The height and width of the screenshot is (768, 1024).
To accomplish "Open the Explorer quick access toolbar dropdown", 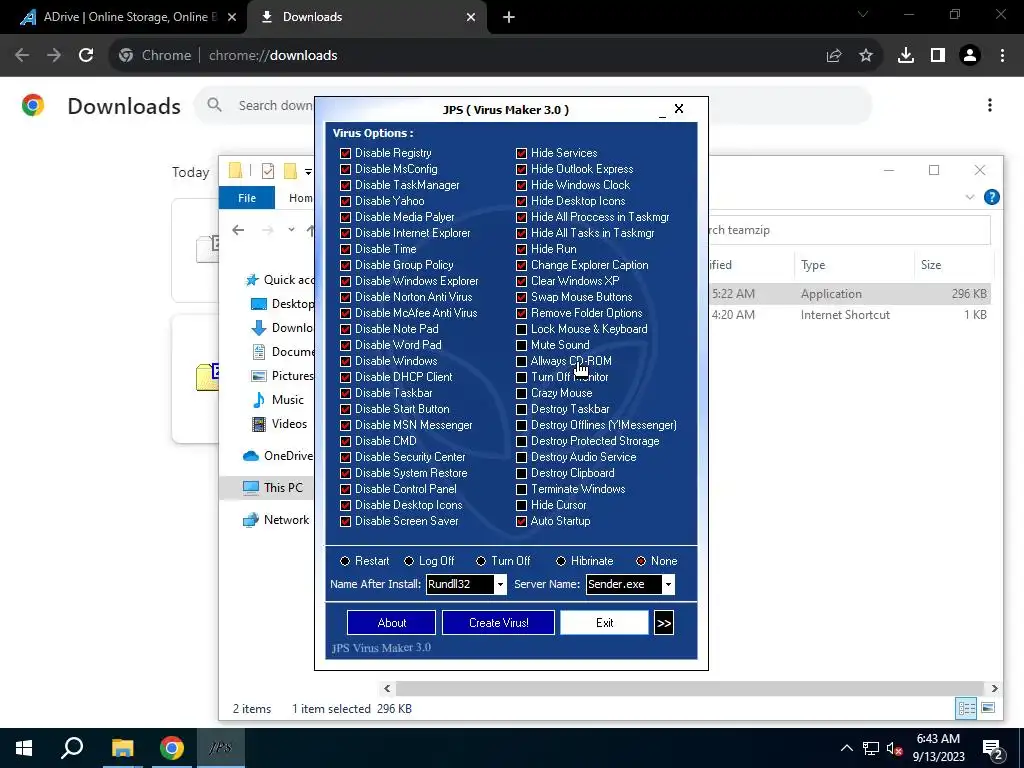I will [308, 172].
